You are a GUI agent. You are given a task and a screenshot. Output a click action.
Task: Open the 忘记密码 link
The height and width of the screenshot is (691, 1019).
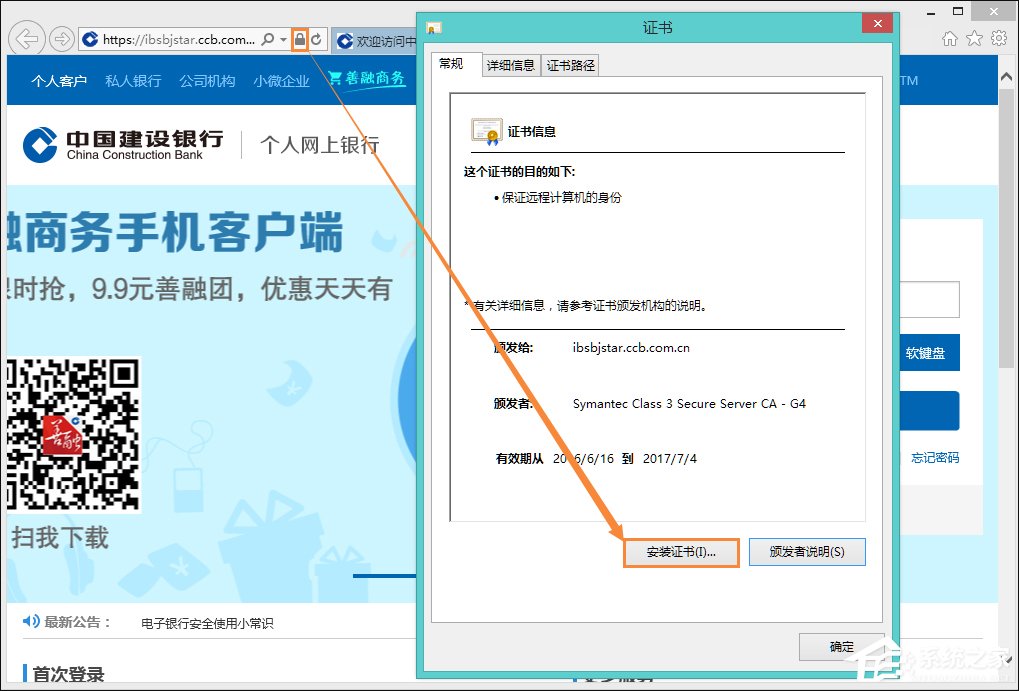pos(934,457)
